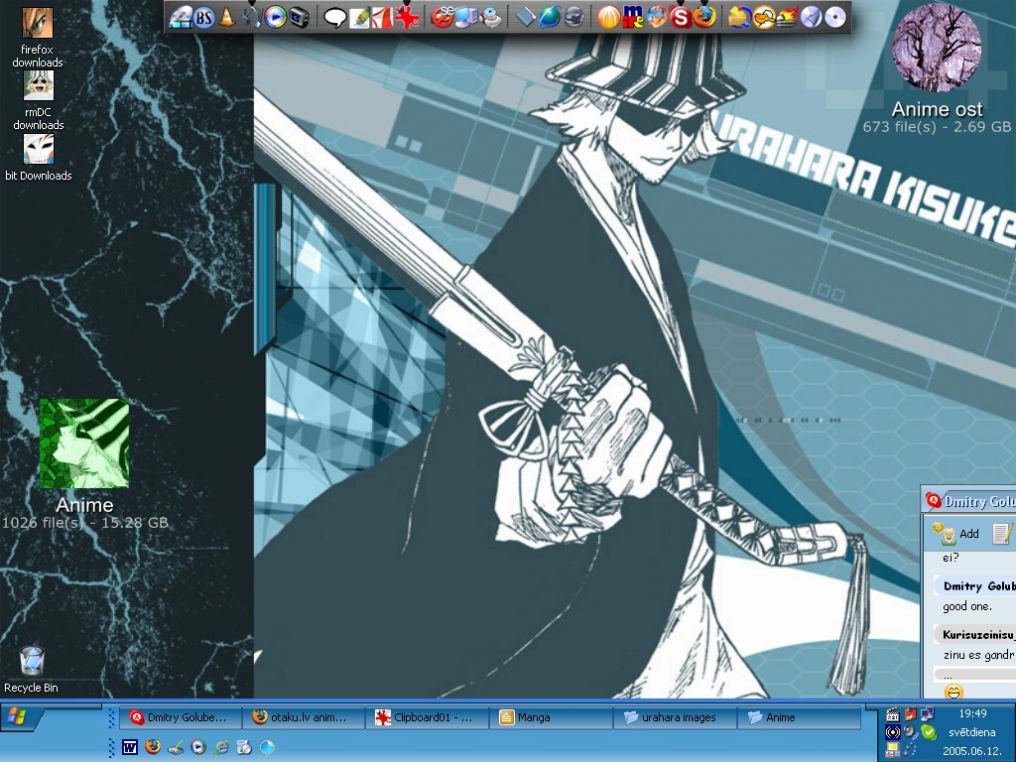Launch the blue globe browser icon in dock
The width and height of the screenshot is (1016, 762).
click(x=549, y=17)
